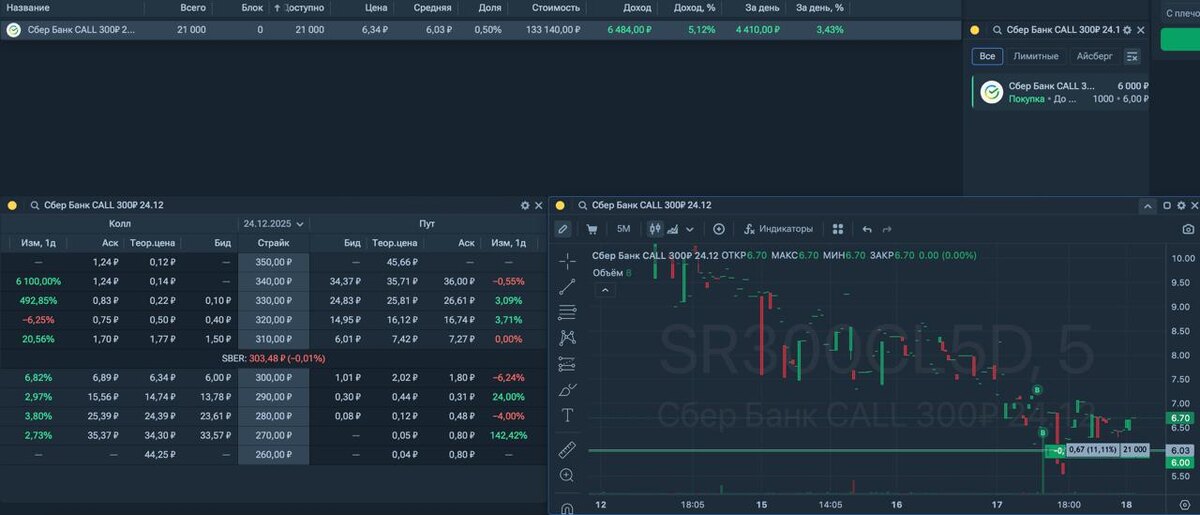Open the 5M timeframe selector
The height and width of the screenshot is (515, 1200).
click(623, 229)
